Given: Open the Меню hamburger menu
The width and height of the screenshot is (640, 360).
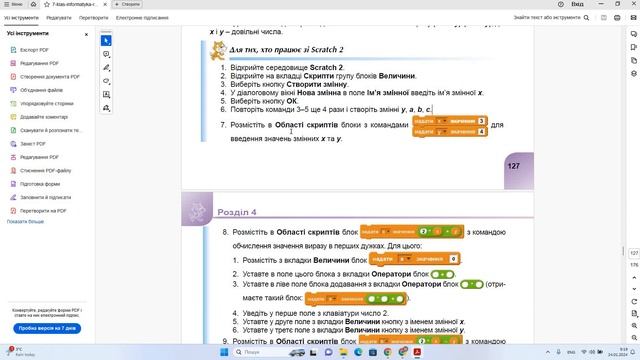Looking at the screenshot, I should (x=13, y=4).
